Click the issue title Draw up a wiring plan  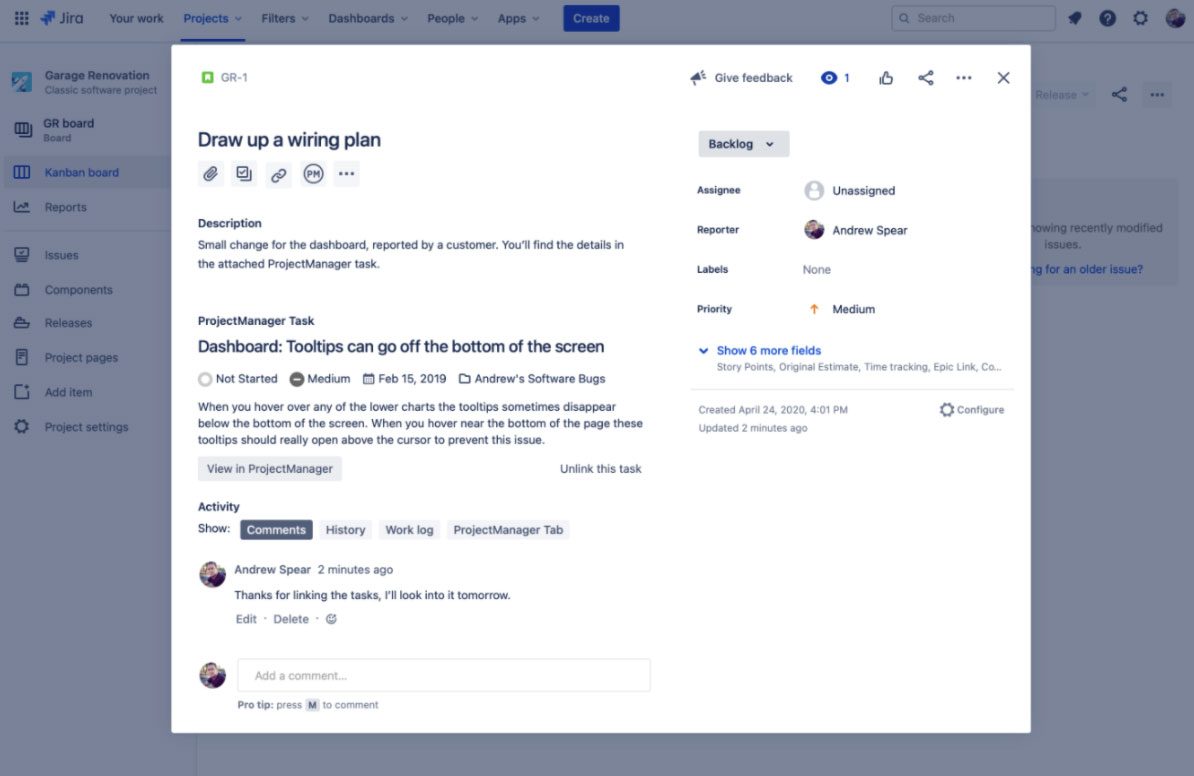(289, 139)
